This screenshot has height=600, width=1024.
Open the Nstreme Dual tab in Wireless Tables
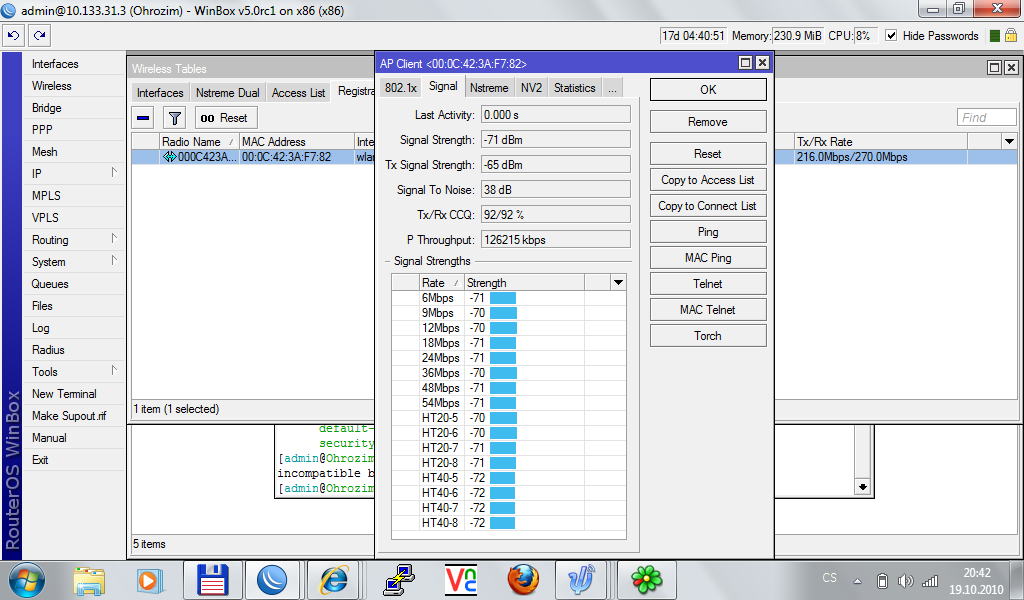click(228, 93)
